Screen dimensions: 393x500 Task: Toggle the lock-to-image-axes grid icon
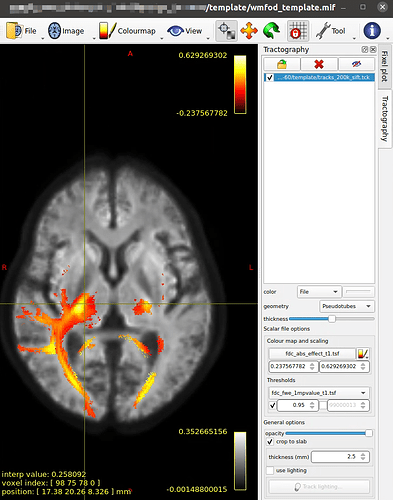pyautogui.click(x=298, y=31)
